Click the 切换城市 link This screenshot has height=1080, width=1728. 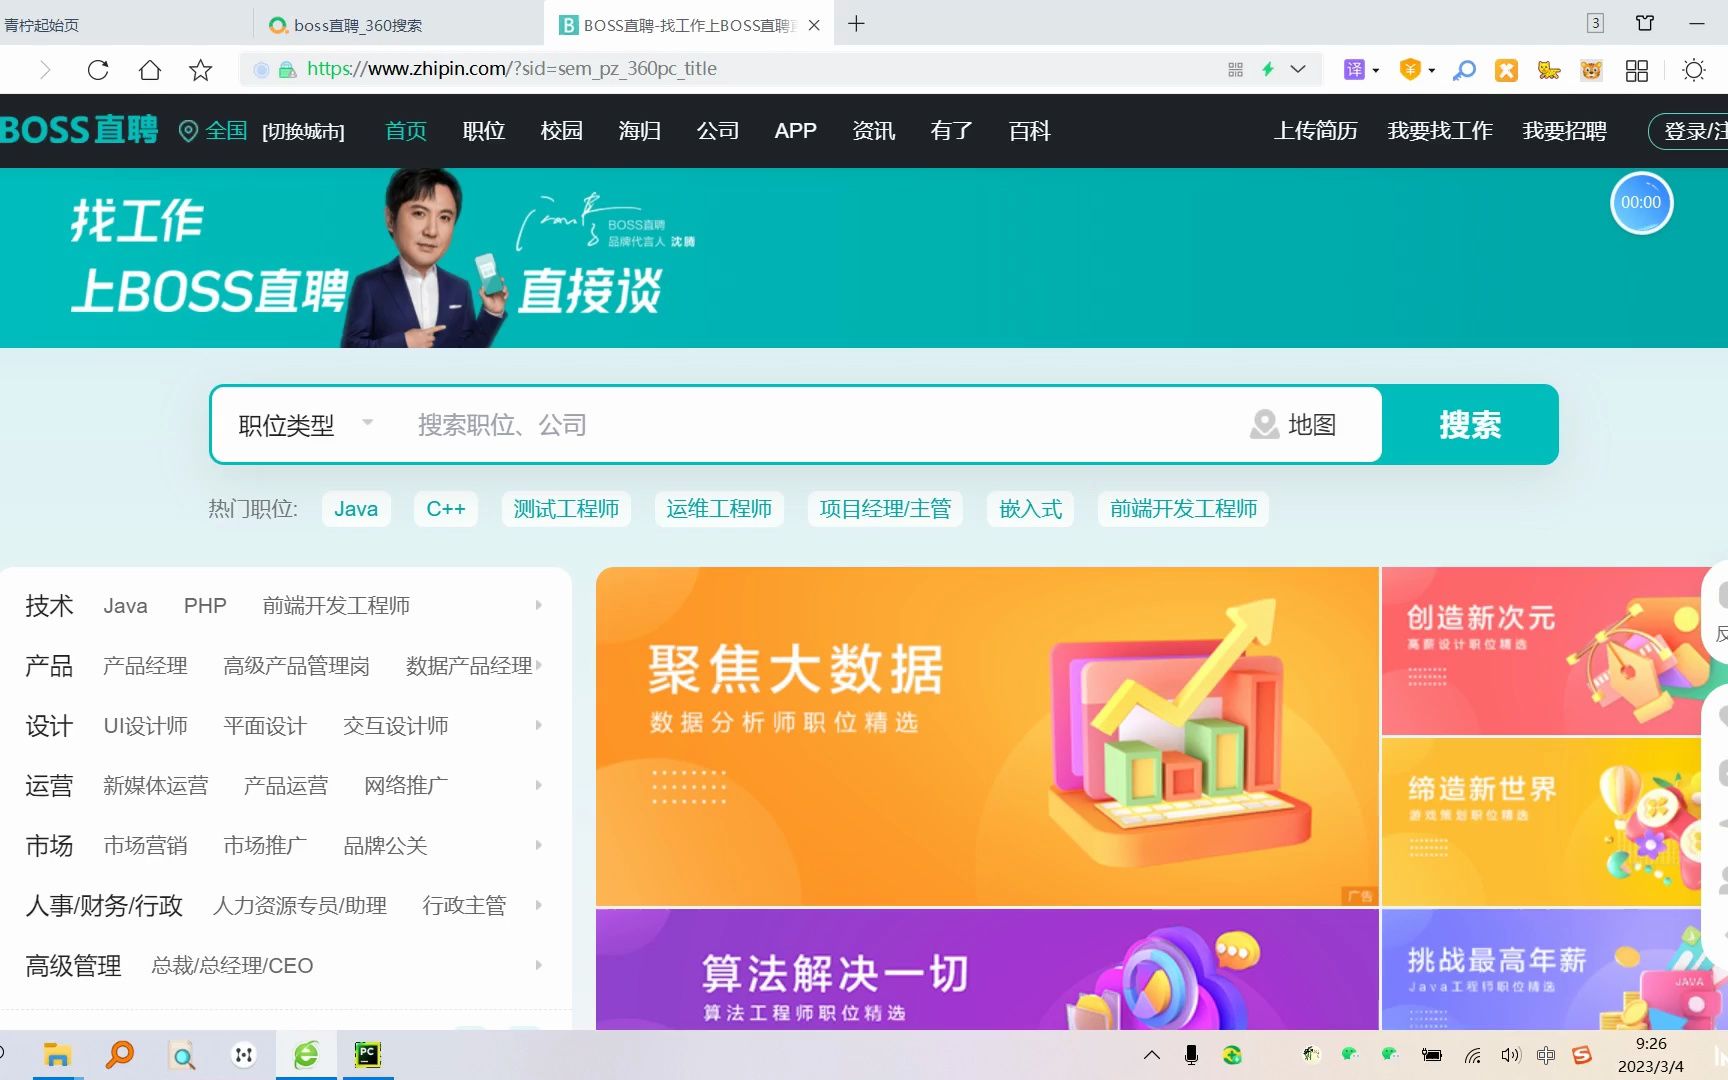click(303, 131)
